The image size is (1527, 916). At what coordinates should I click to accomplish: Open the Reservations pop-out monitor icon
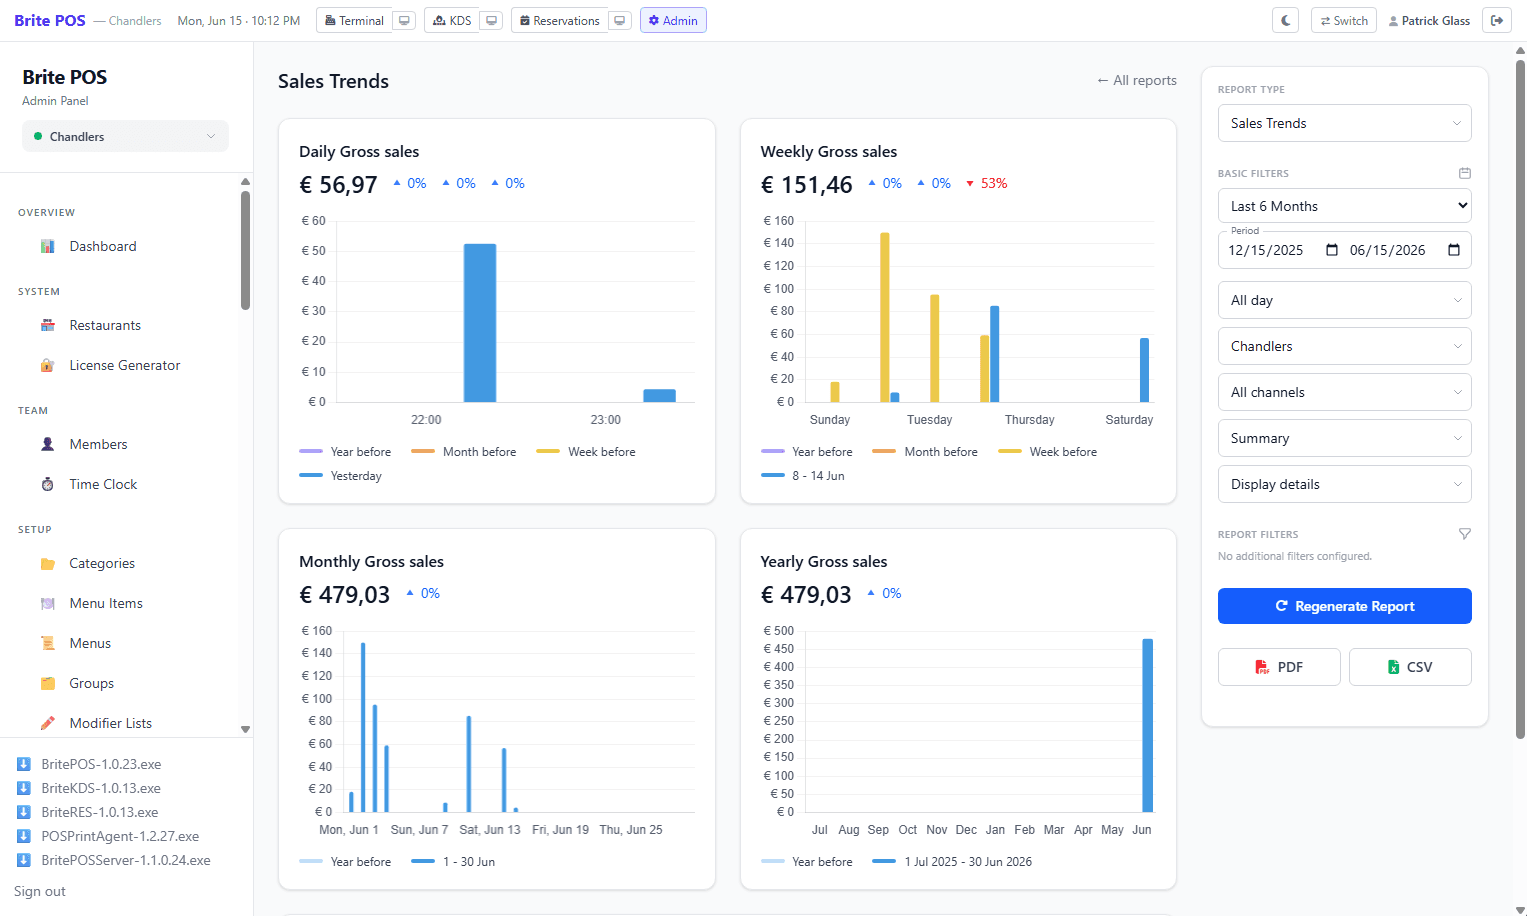pyautogui.click(x=620, y=20)
